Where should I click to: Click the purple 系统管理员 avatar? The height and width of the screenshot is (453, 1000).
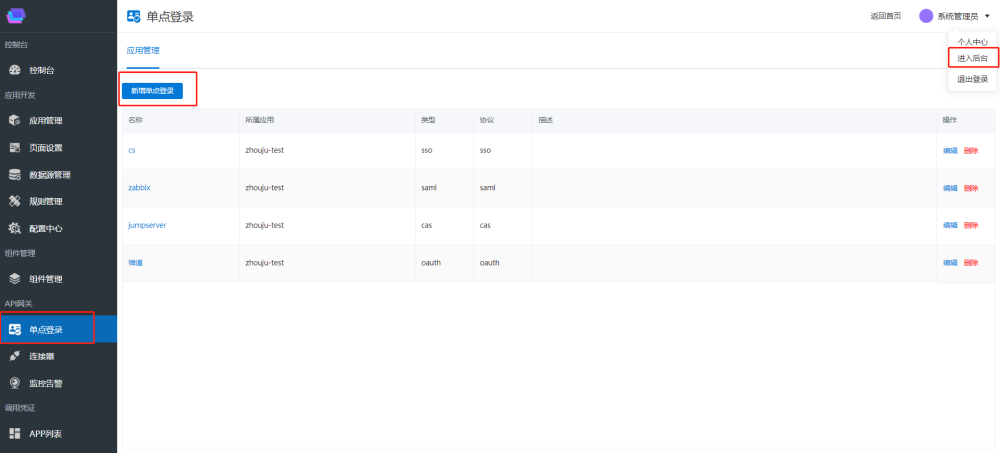point(926,16)
